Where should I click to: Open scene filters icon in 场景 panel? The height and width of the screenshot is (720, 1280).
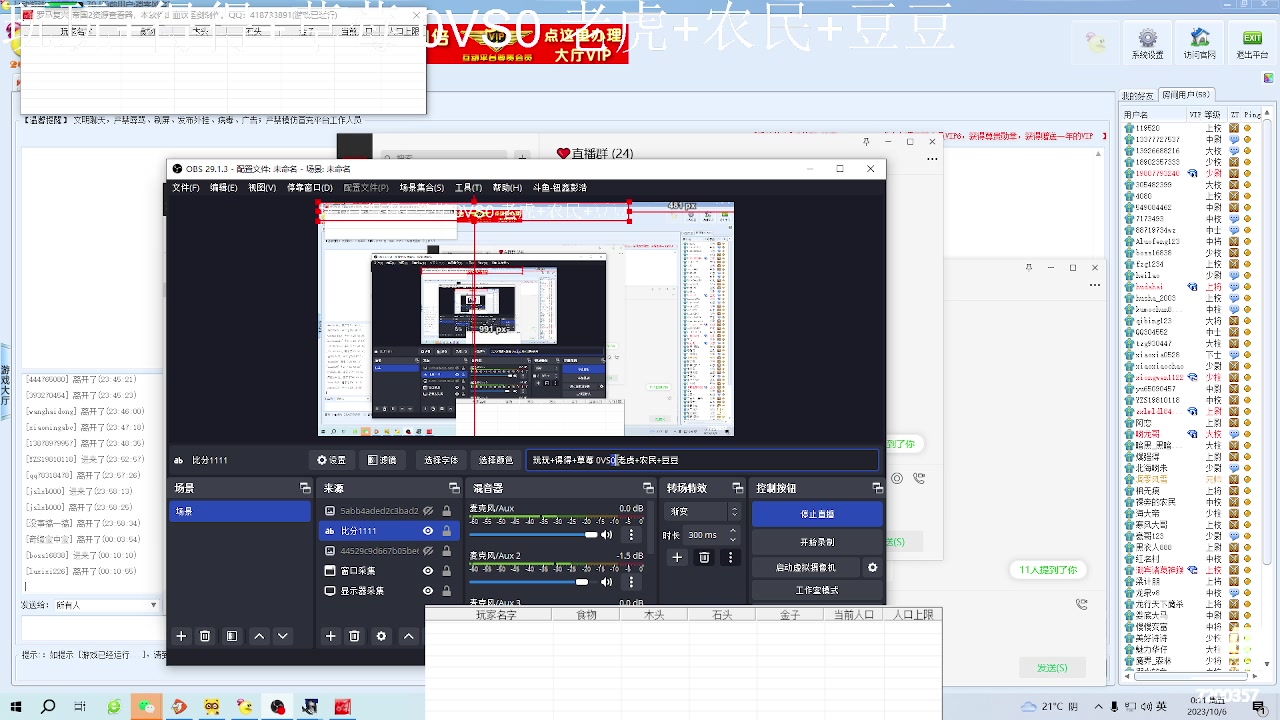(x=232, y=636)
